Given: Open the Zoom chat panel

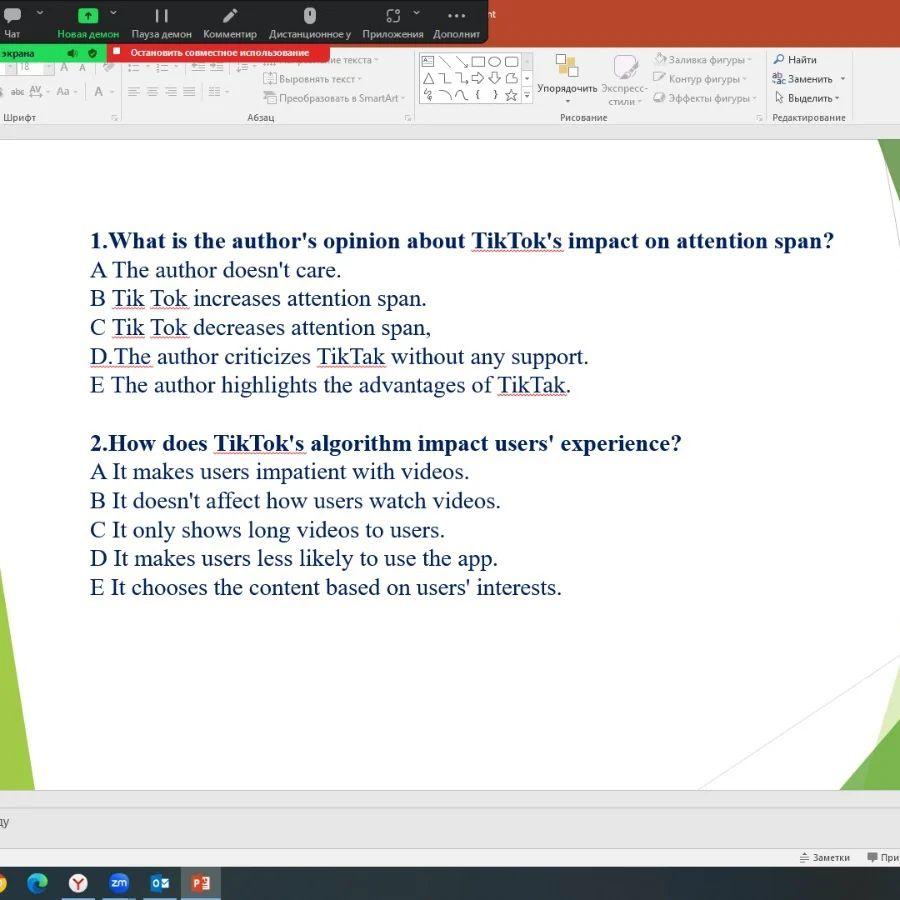Looking at the screenshot, I should 11,22.
